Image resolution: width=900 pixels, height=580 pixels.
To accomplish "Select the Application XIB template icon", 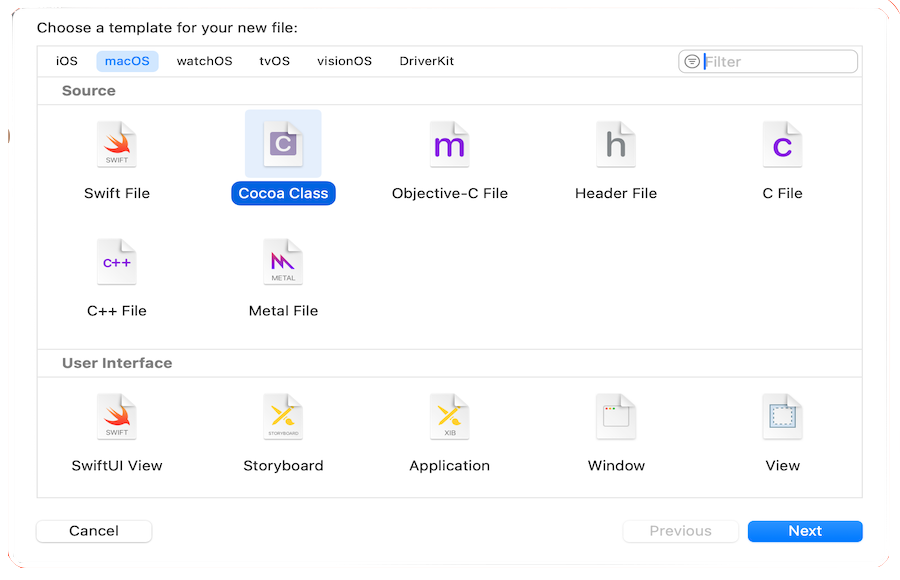I will 449,417.
